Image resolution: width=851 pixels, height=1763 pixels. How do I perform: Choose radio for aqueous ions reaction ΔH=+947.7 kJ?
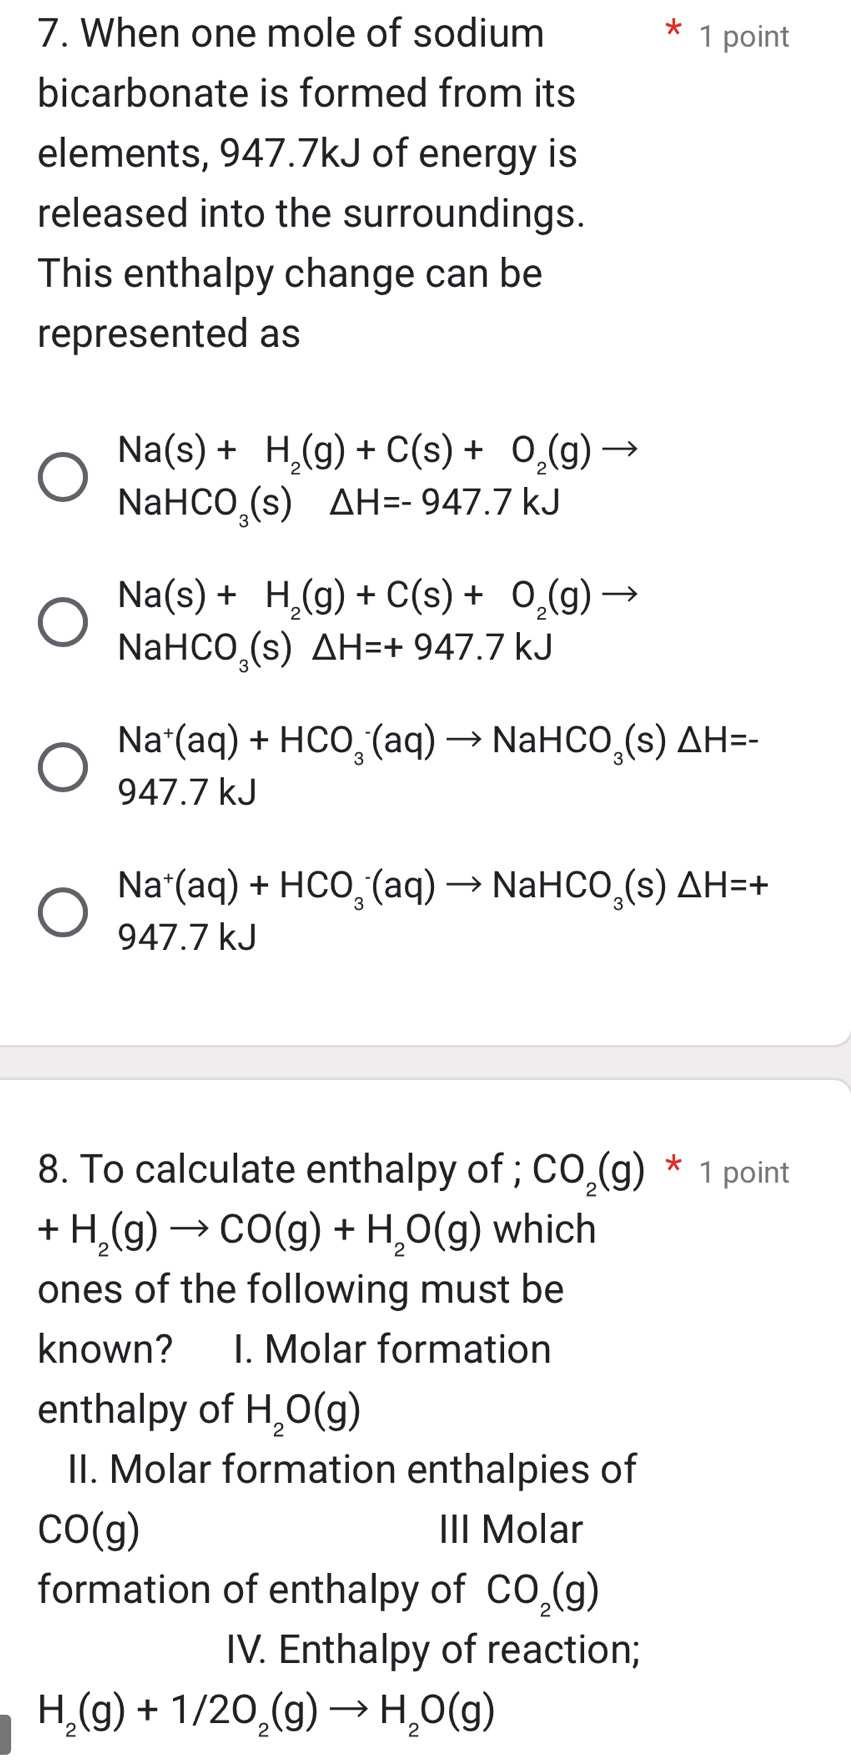pyautogui.click(x=62, y=911)
